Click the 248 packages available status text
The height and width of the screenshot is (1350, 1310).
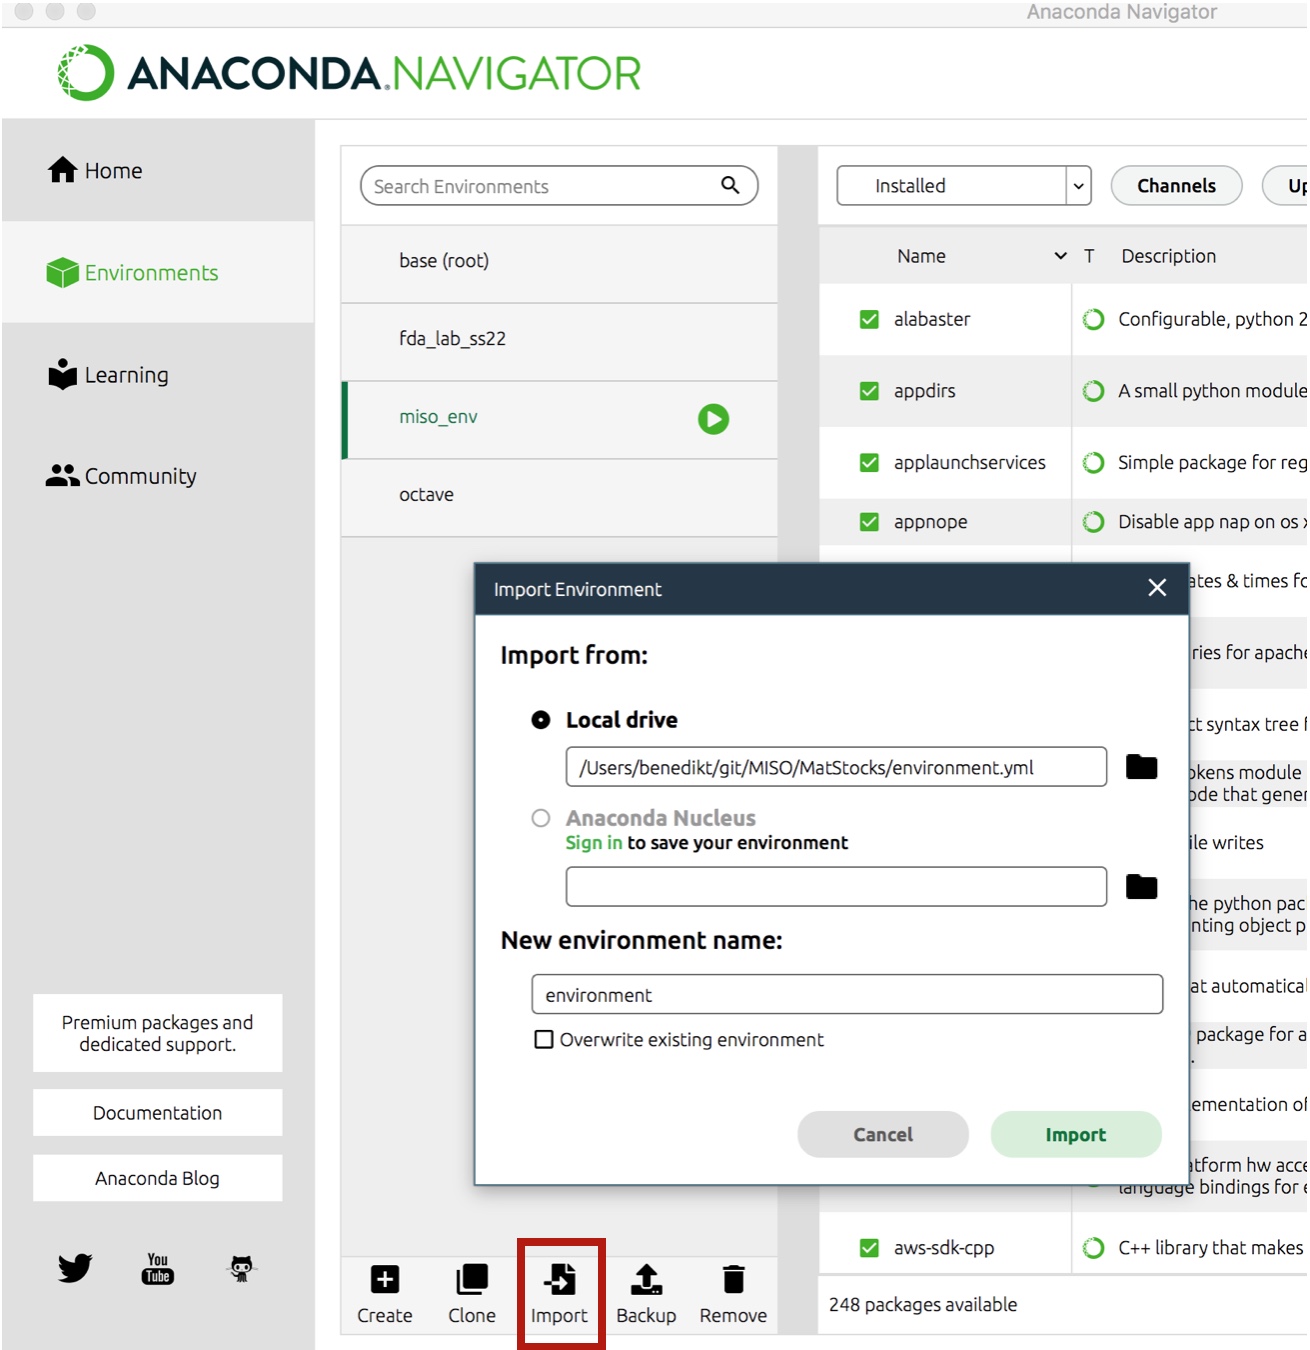pyautogui.click(x=923, y=1305)
